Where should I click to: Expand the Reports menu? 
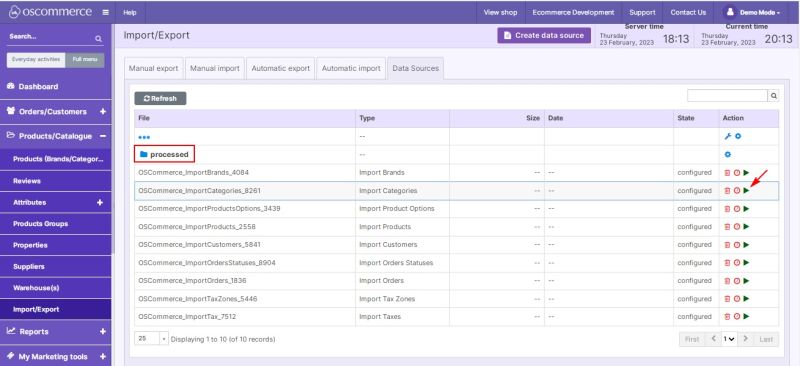coord(103,331)
